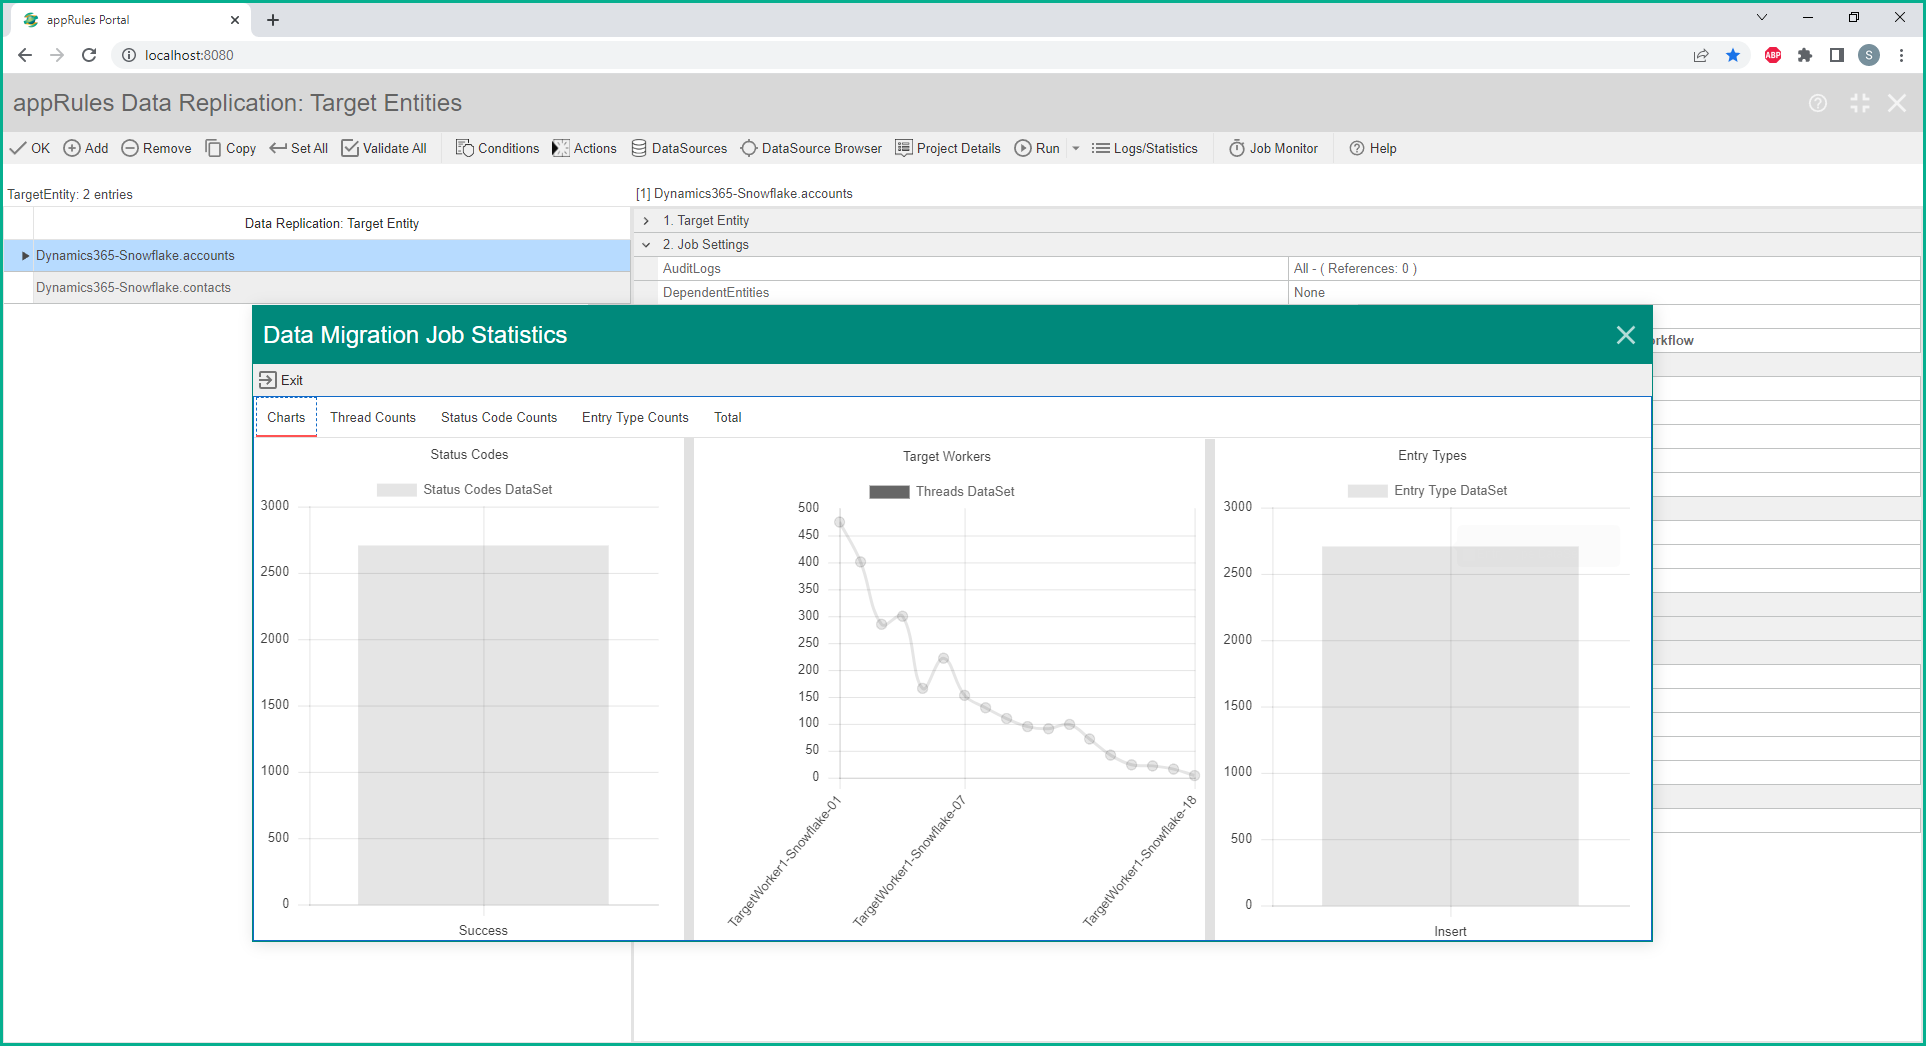
Task: Select the Dynamics365-Snowflake.contacts row
Action: pos(317,288)
